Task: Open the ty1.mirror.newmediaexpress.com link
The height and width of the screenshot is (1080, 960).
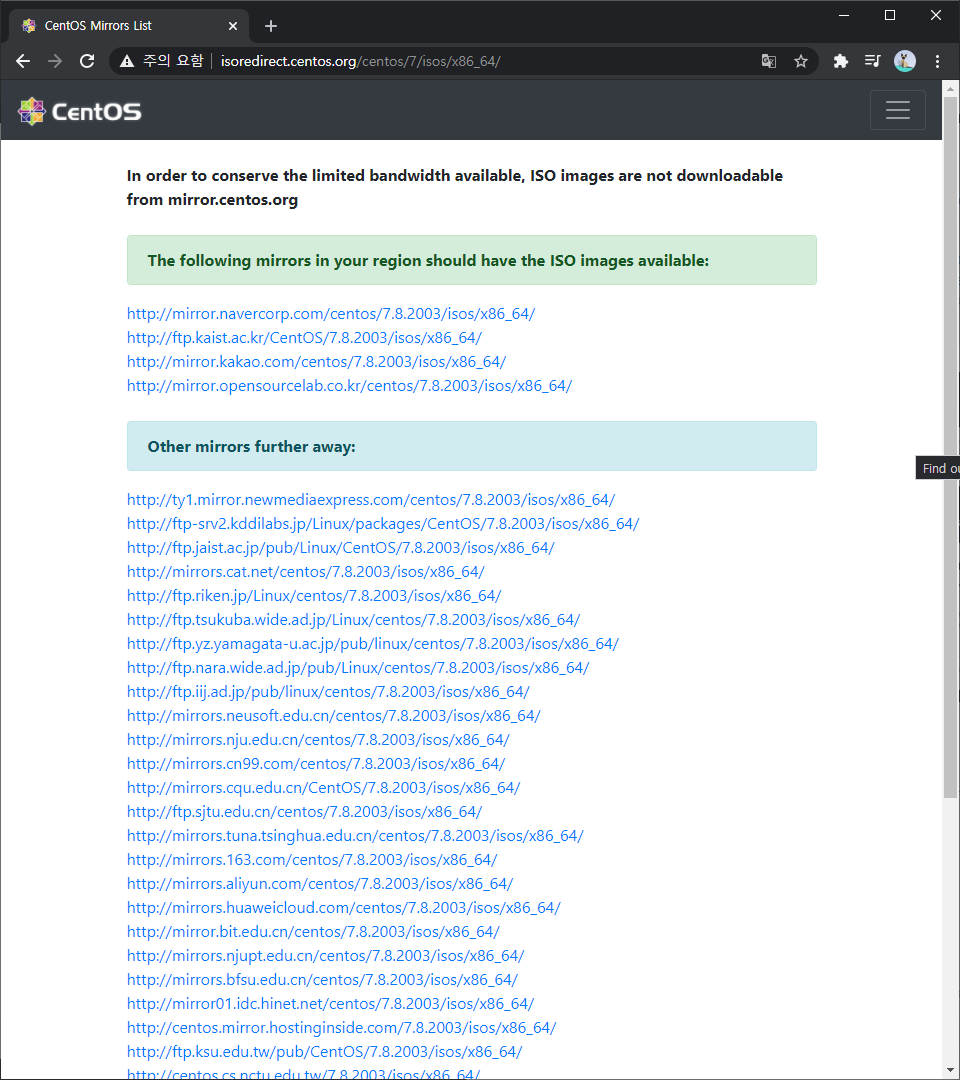Action: 371,500
